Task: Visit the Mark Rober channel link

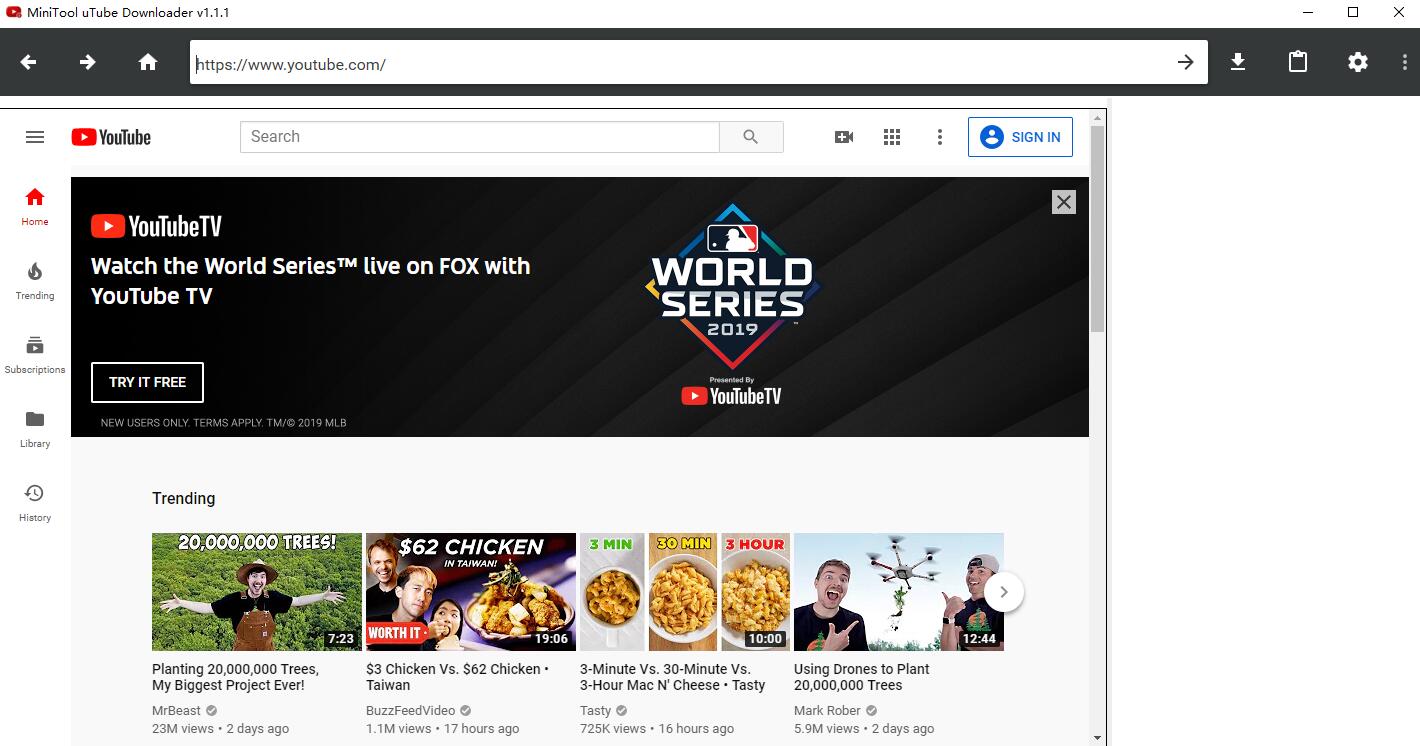Action: (827, 711)
